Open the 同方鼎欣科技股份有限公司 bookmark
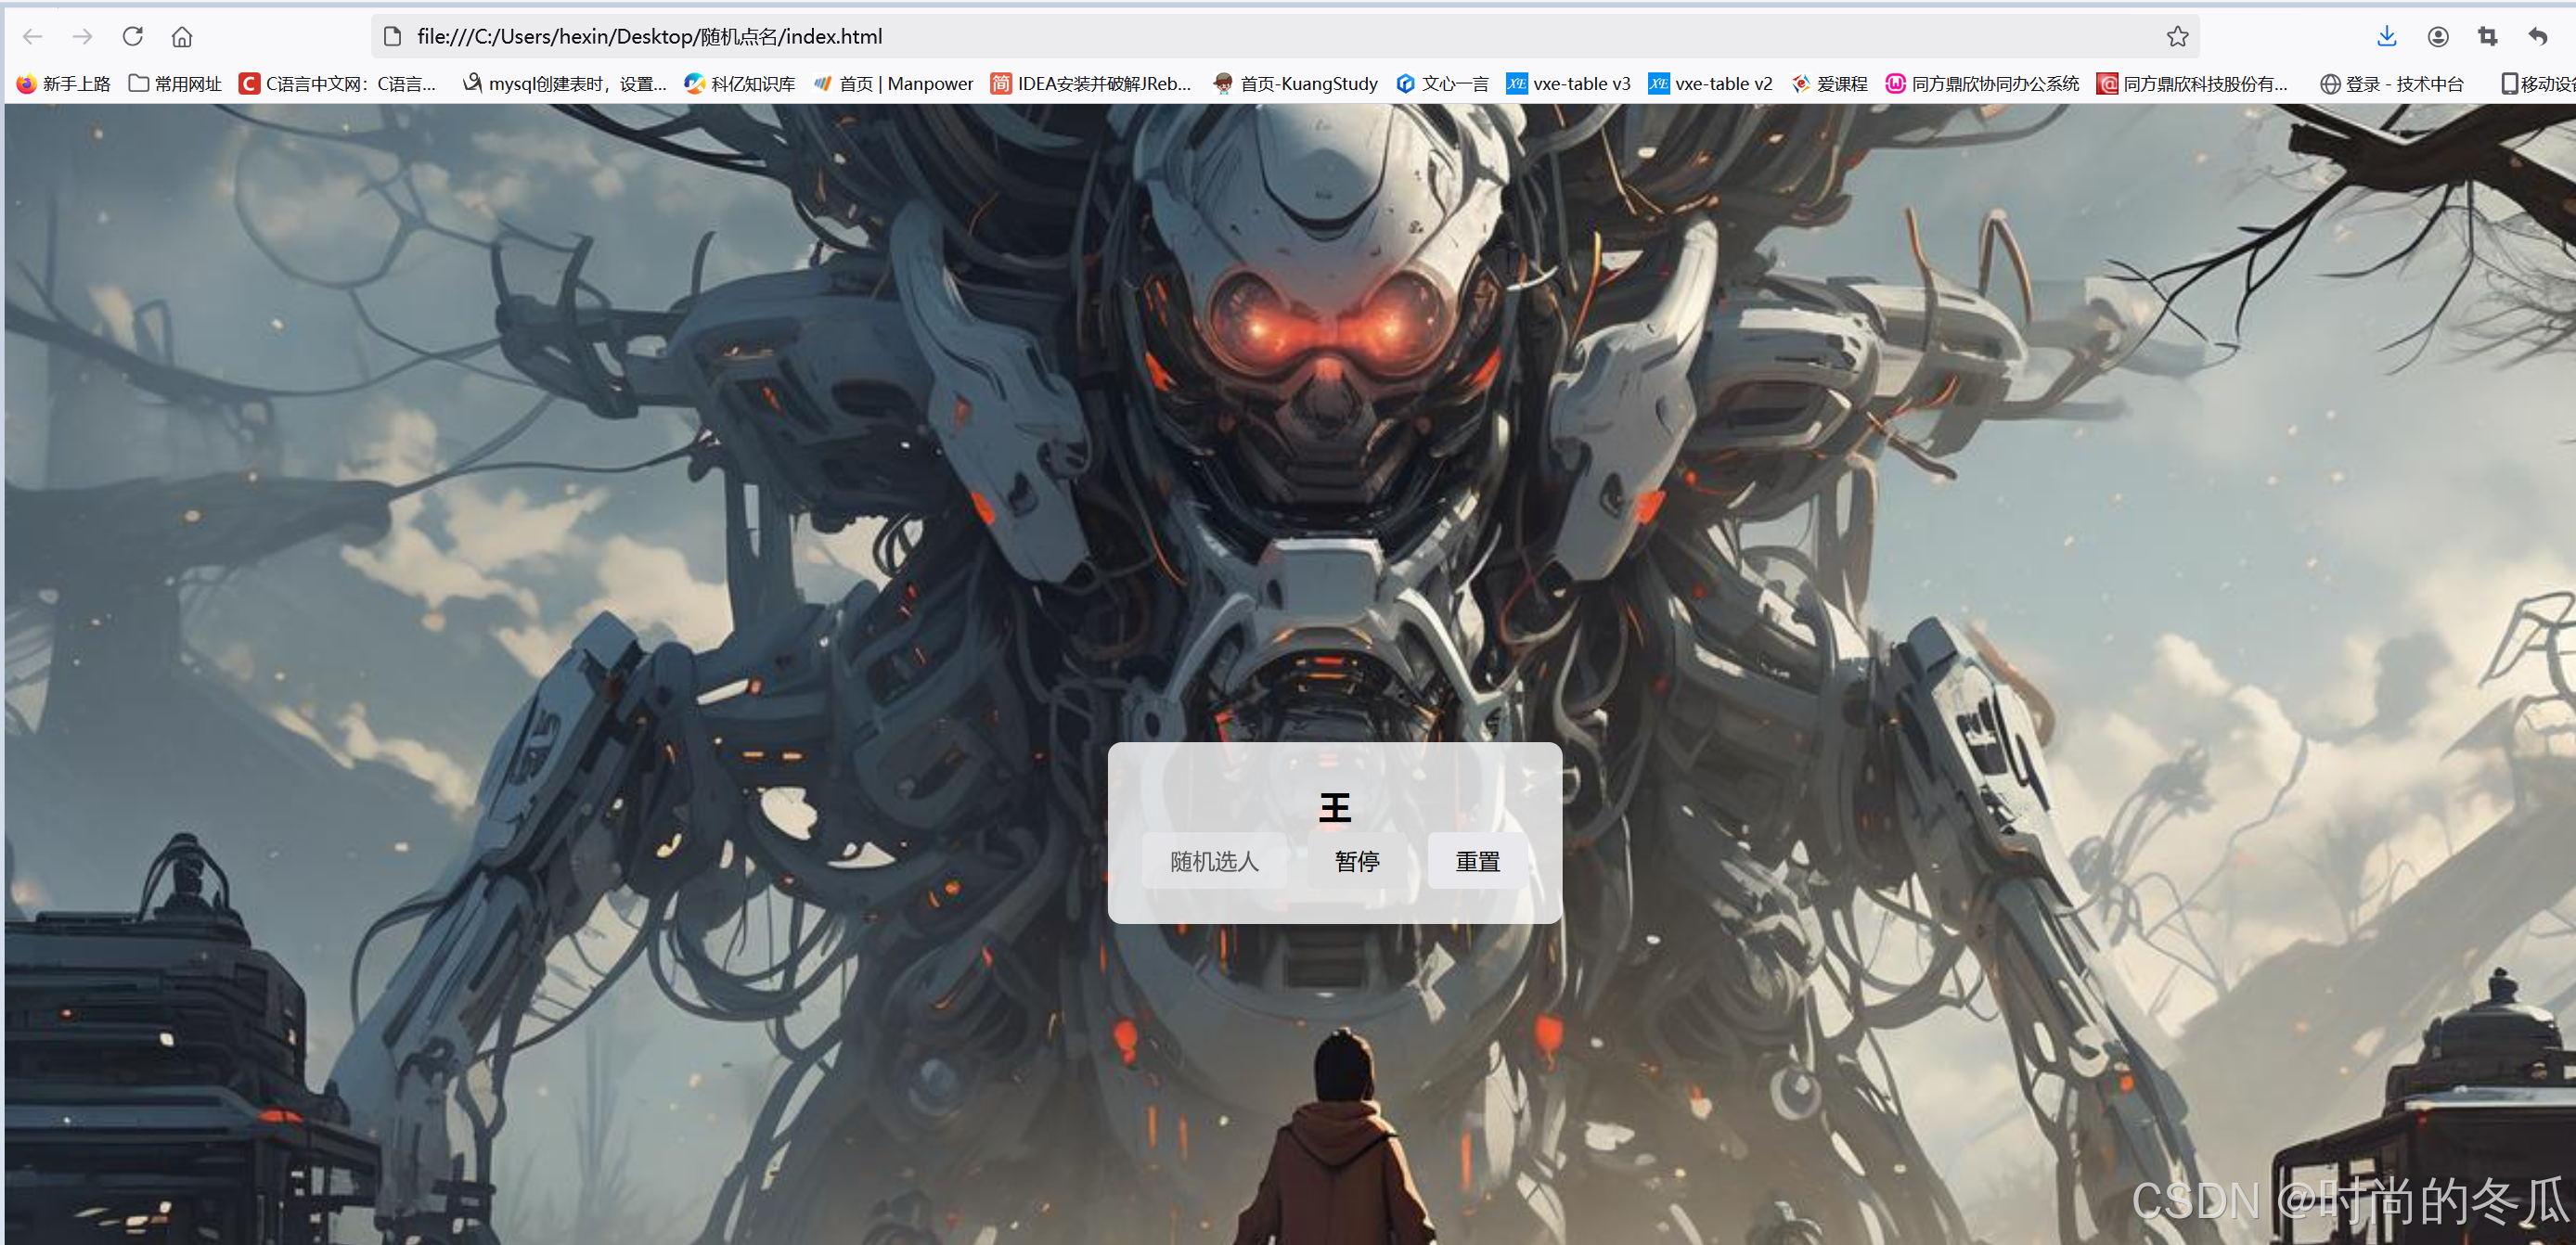This screenshot has width=2576, height=1245. point(2192,84)
